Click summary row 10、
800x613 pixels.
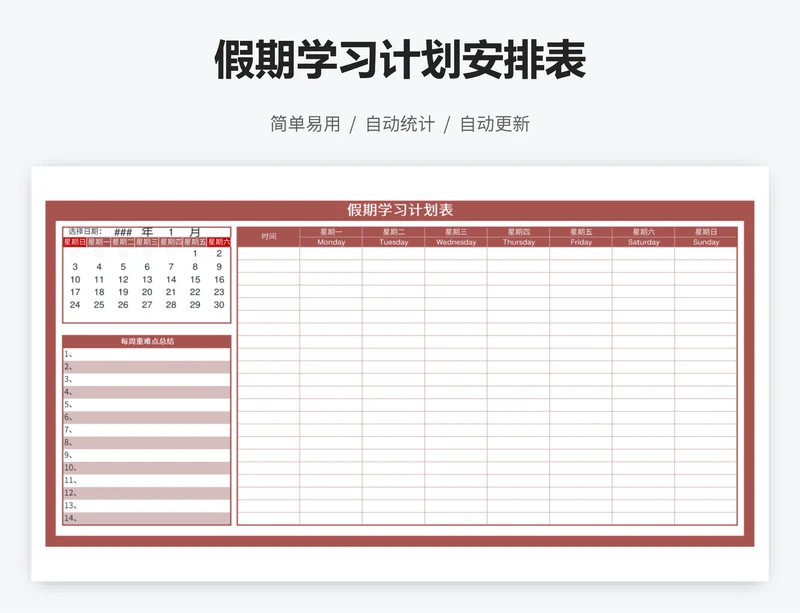tap(147, 468)
